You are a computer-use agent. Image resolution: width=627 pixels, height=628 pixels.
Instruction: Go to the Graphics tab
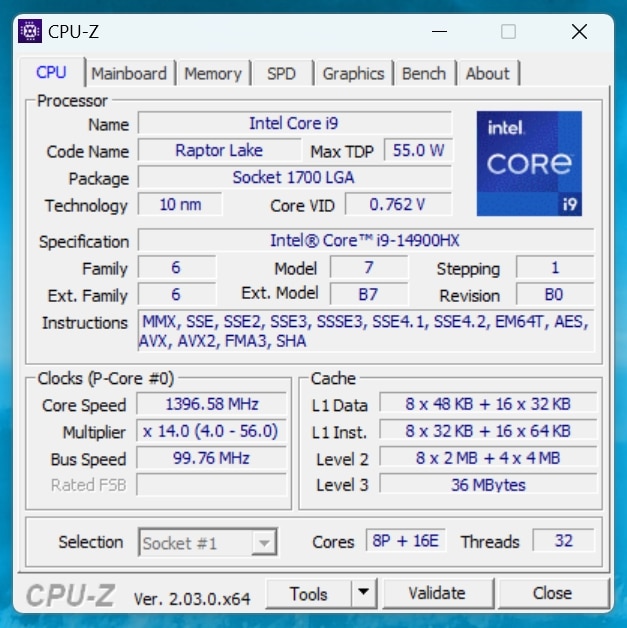(353, 74)
